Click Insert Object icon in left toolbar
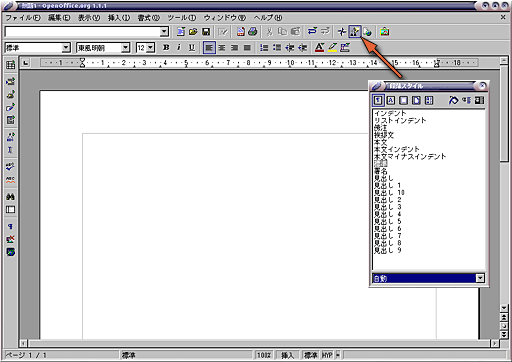Image resolution: width=512 pixels, height=362 pixels. point(10,94)
